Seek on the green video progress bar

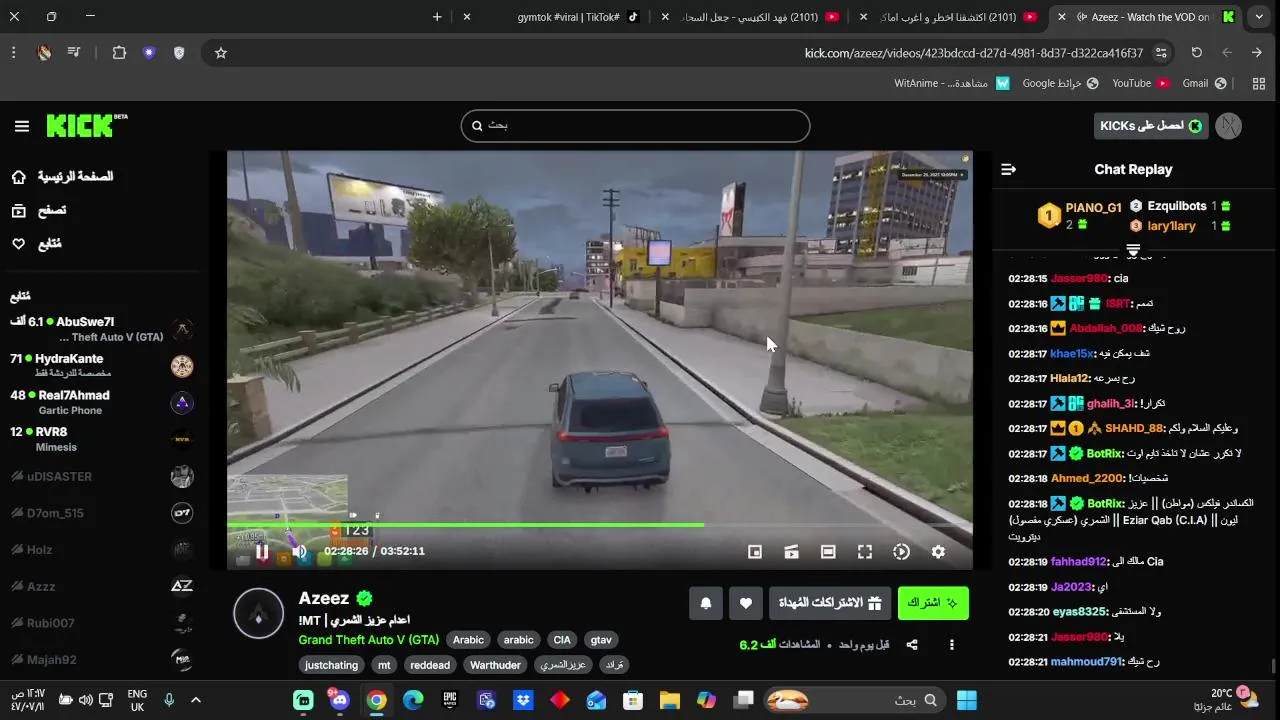point(600,524)
